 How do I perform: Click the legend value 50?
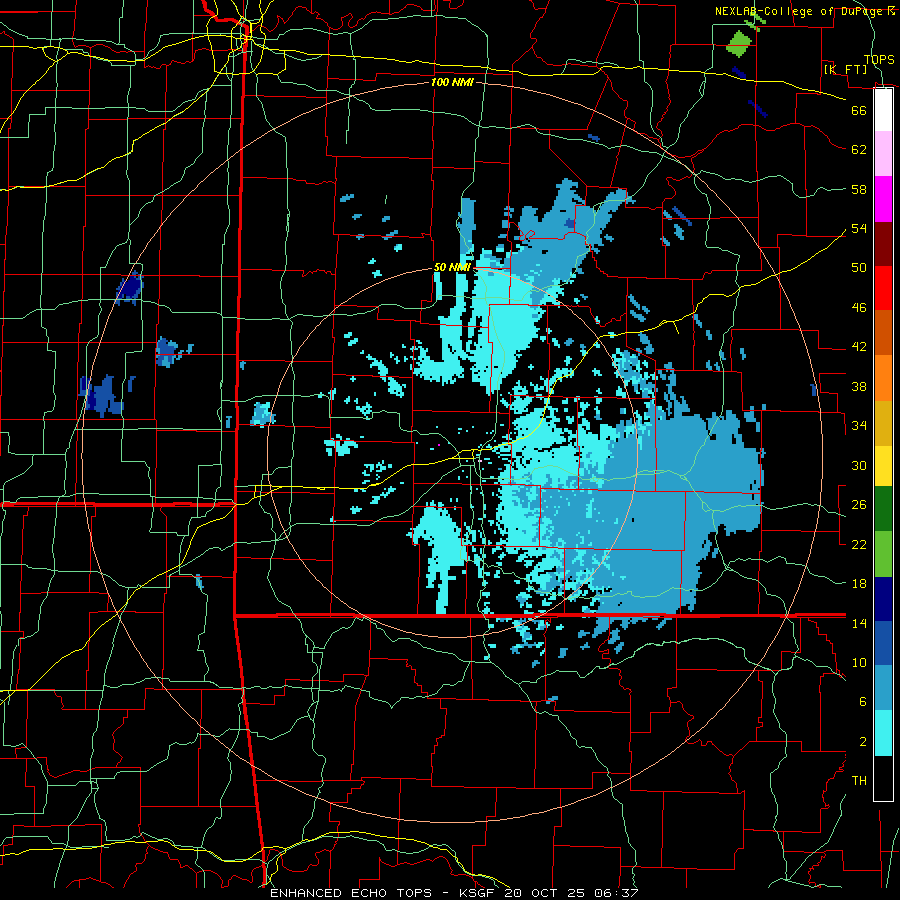[x=859, y=268]
